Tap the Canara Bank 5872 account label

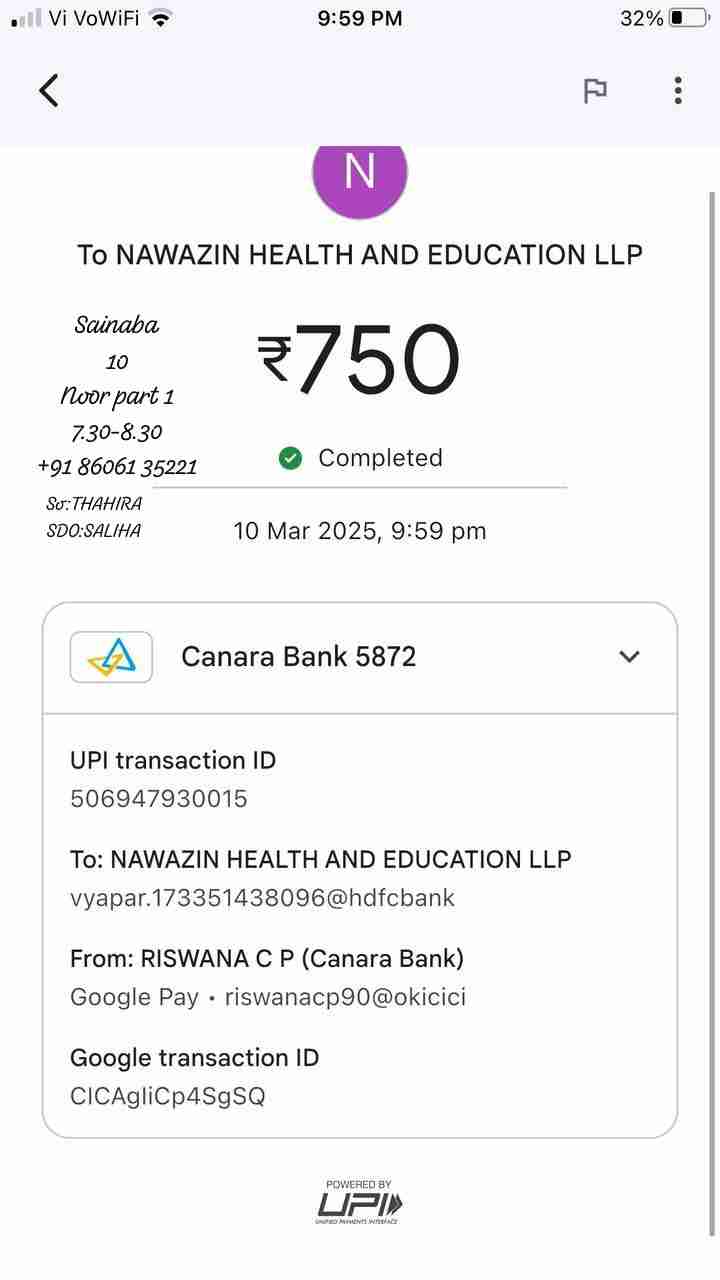pyautogui.click(x=298, y=657)
